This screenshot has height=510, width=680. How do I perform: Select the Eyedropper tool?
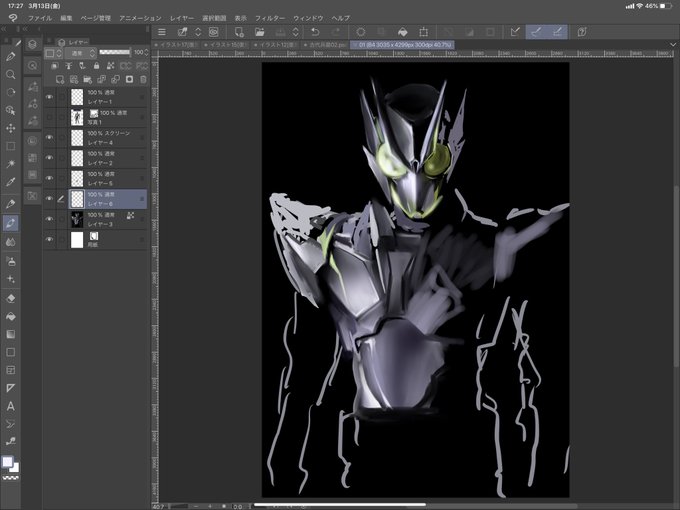tap(10, 182)
